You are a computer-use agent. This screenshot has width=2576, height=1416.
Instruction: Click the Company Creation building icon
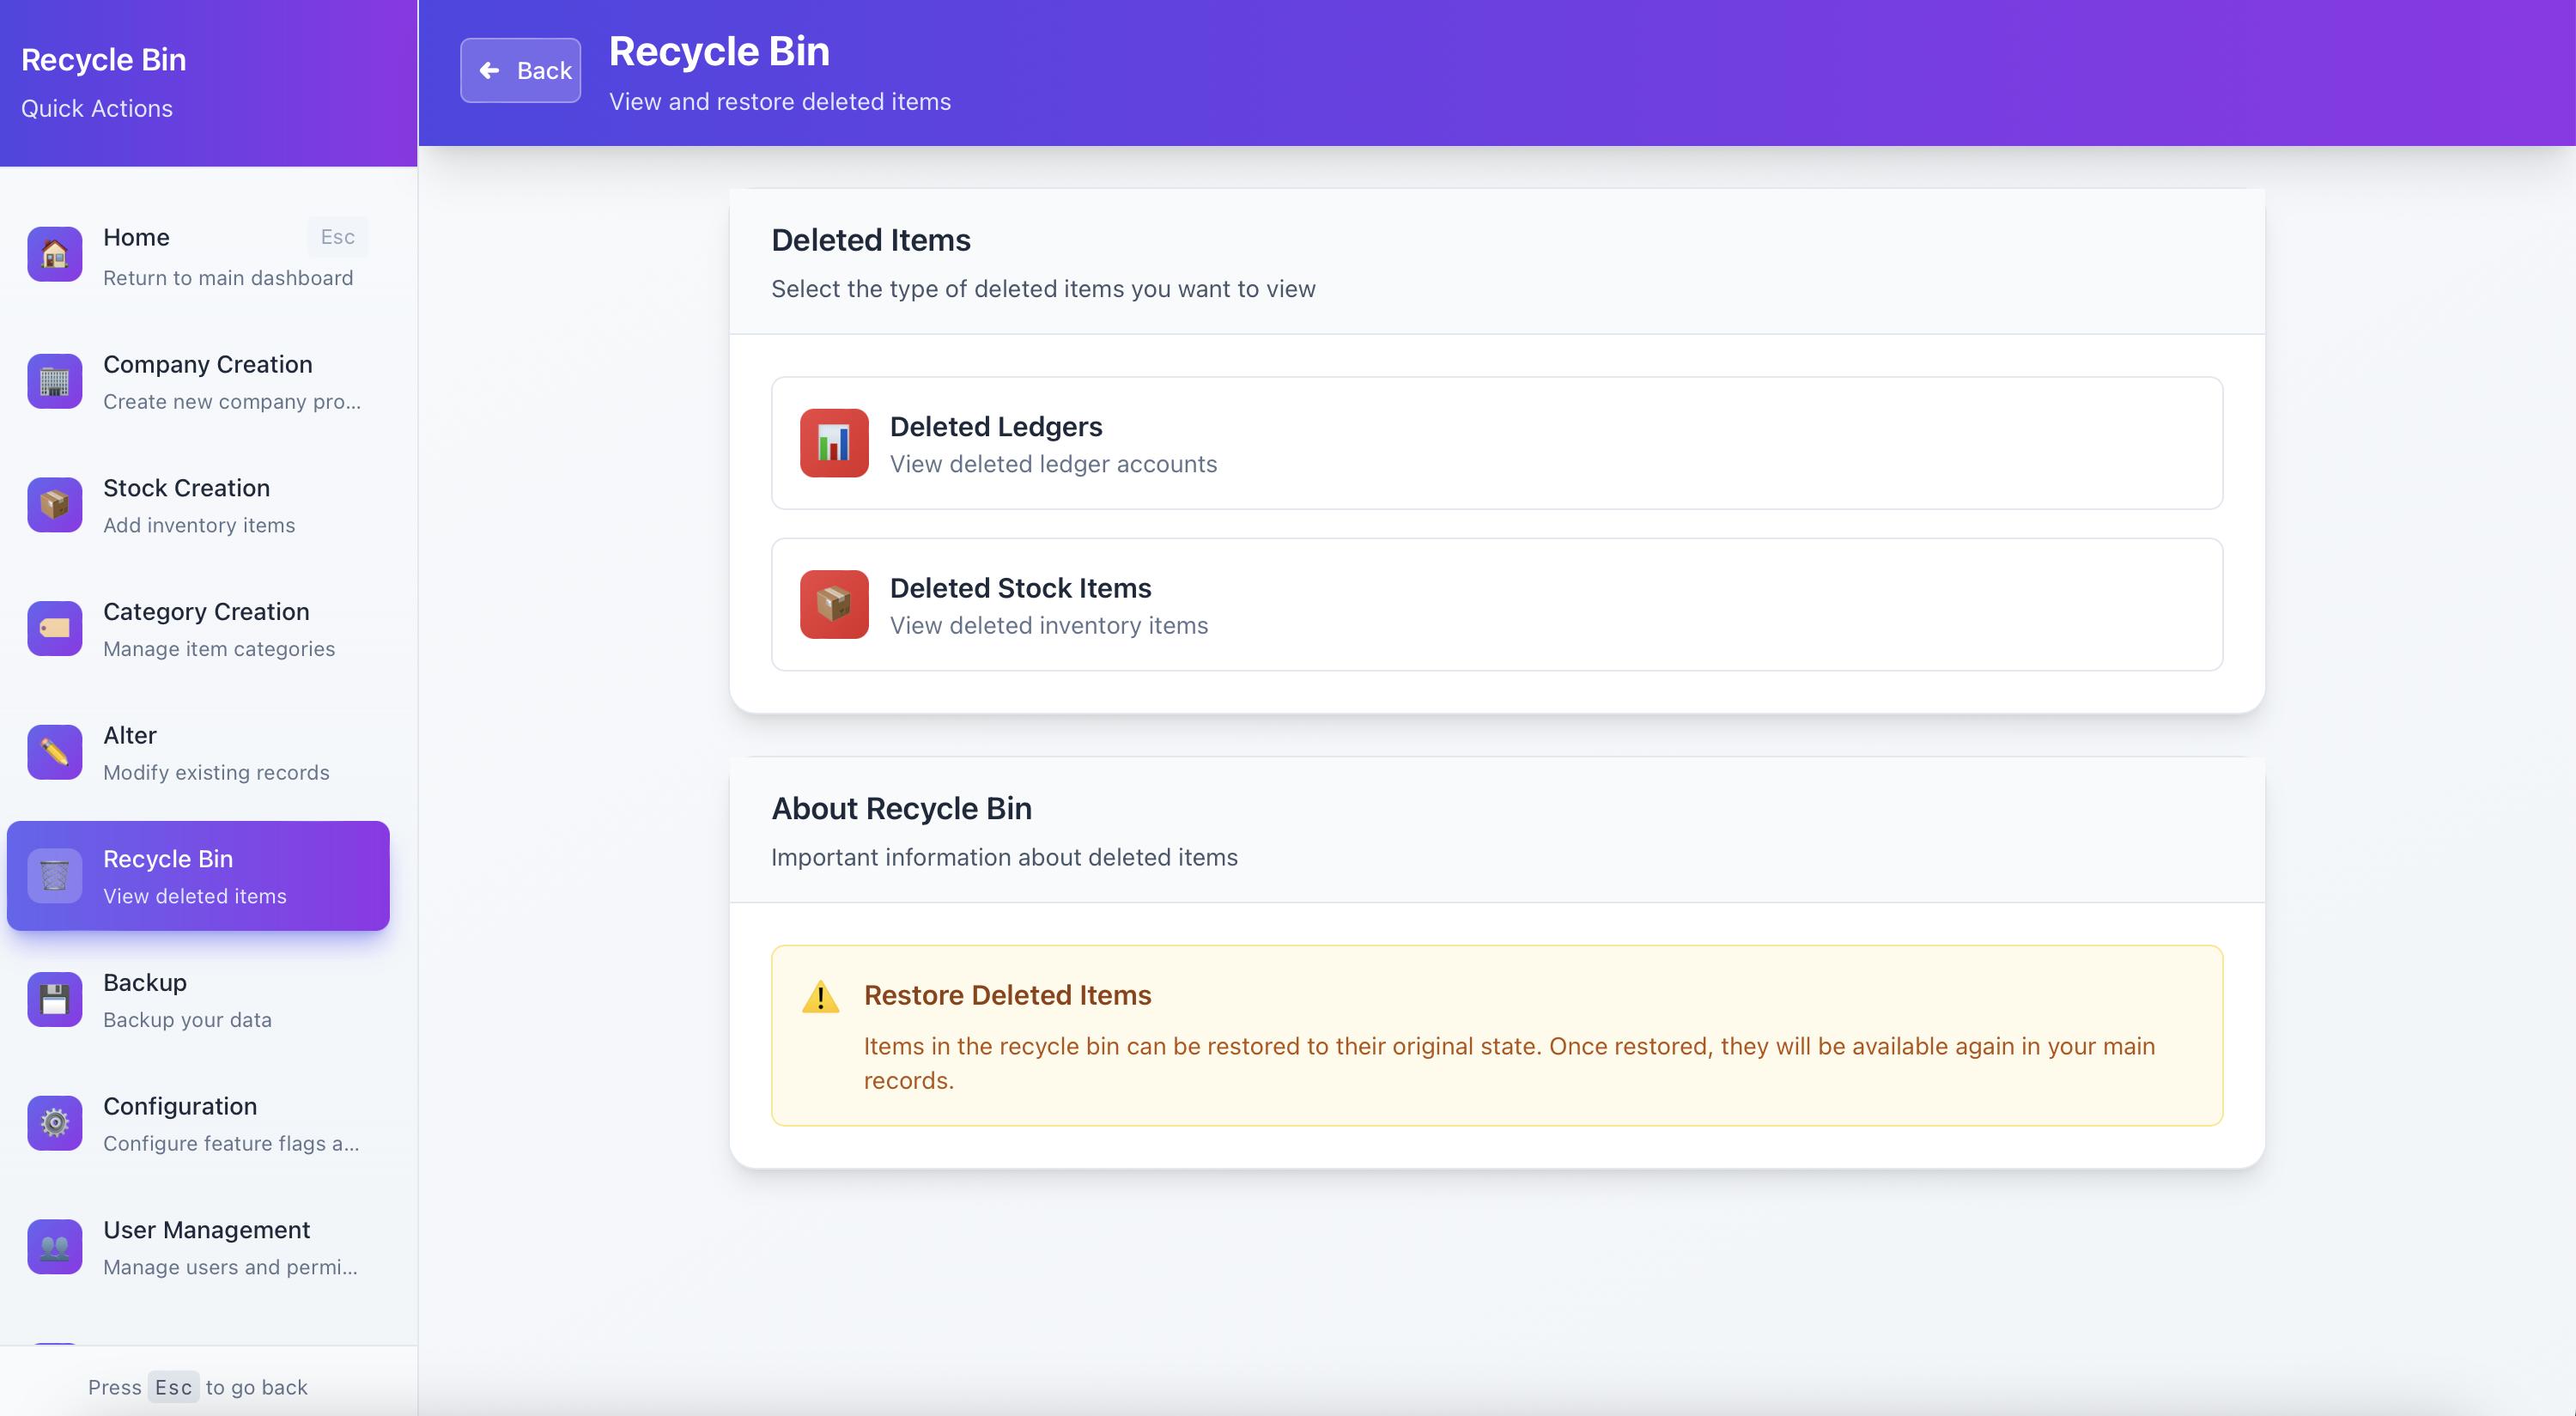54,381
